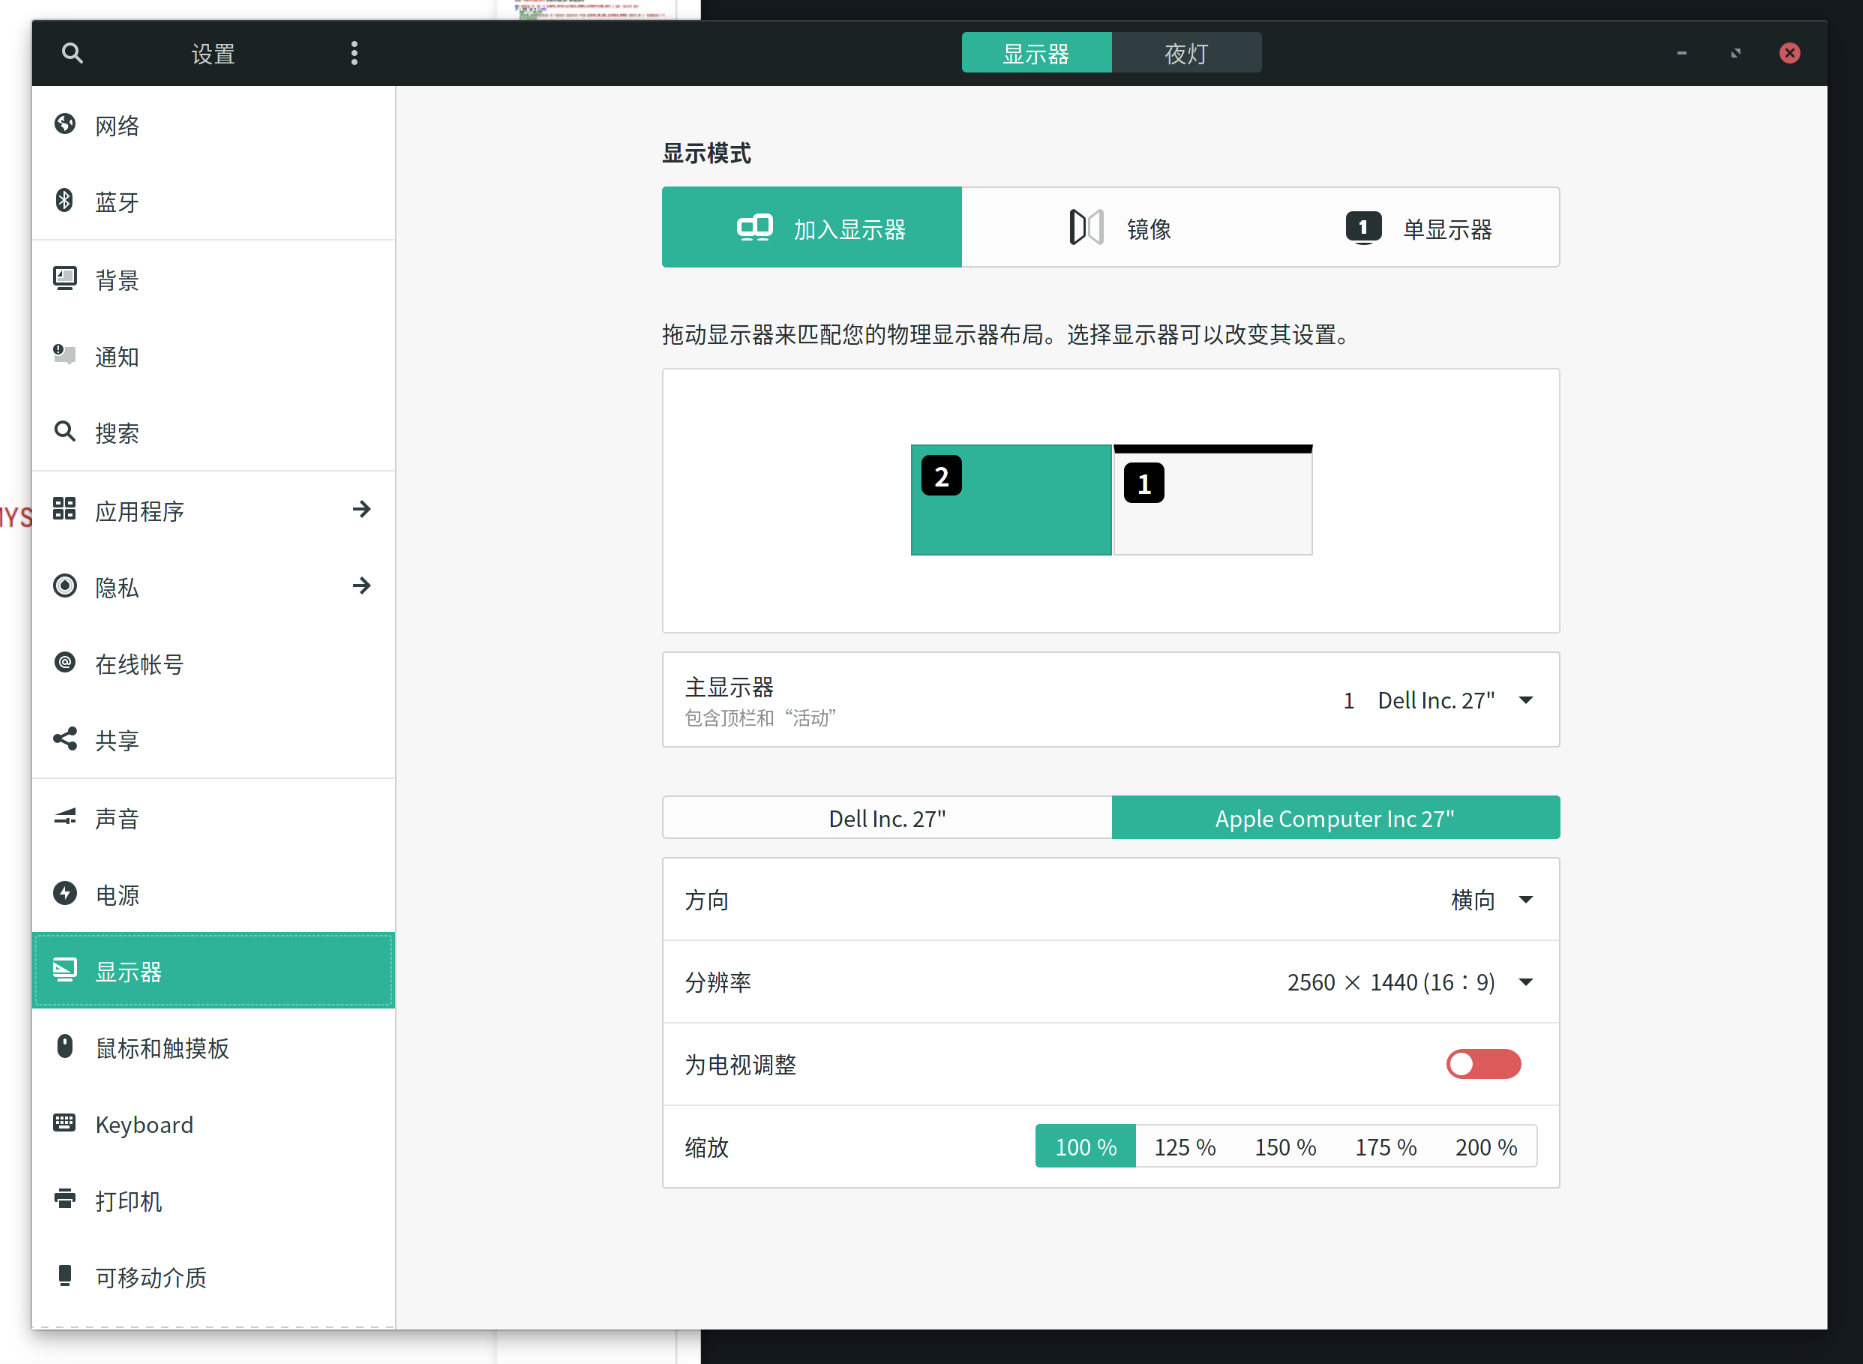Screen dimensions: 1863x1364
Task: Click the 通知 notification icon
Action: click(65, 355)
